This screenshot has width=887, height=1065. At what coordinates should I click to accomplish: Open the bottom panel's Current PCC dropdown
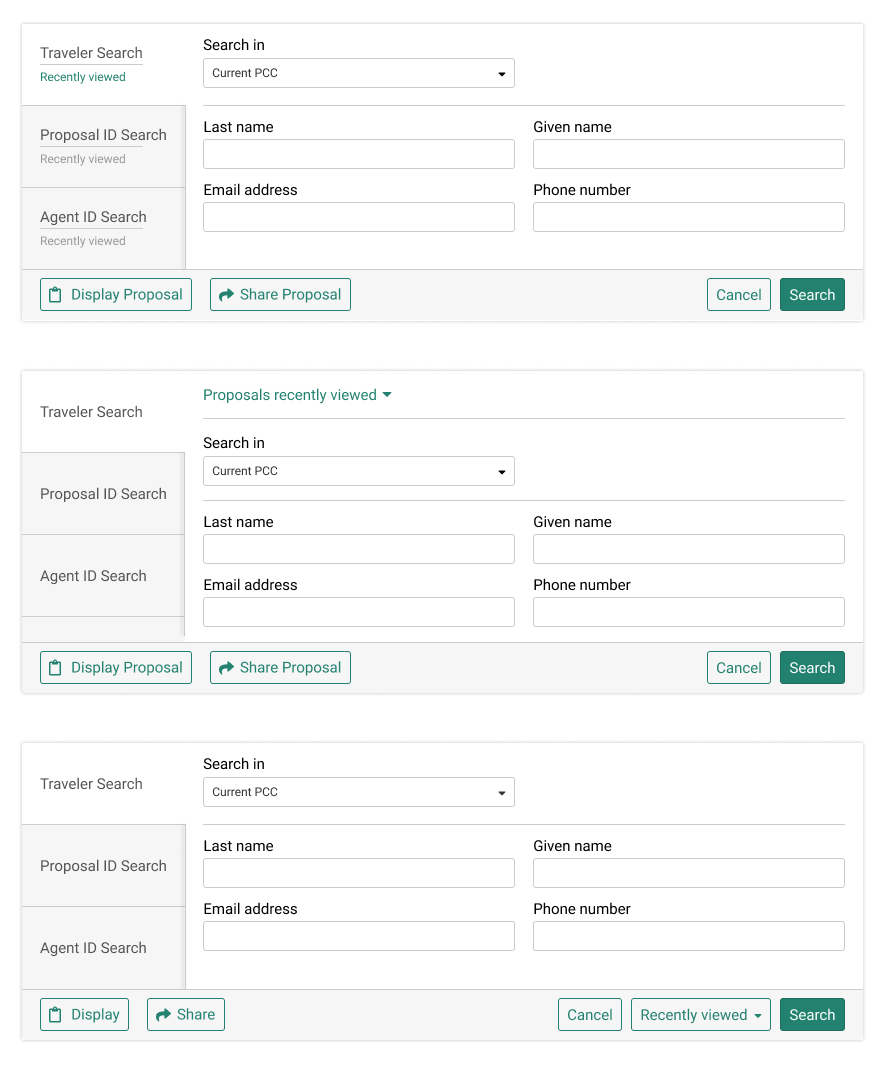coord(359,792)
